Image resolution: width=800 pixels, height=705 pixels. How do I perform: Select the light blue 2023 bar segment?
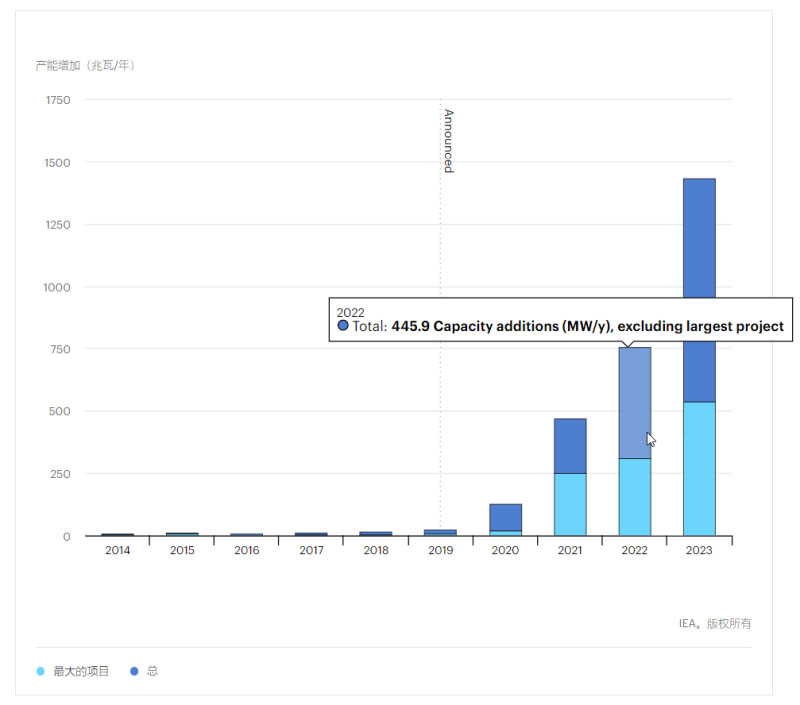pyautogui.click(x=699, y=468)
